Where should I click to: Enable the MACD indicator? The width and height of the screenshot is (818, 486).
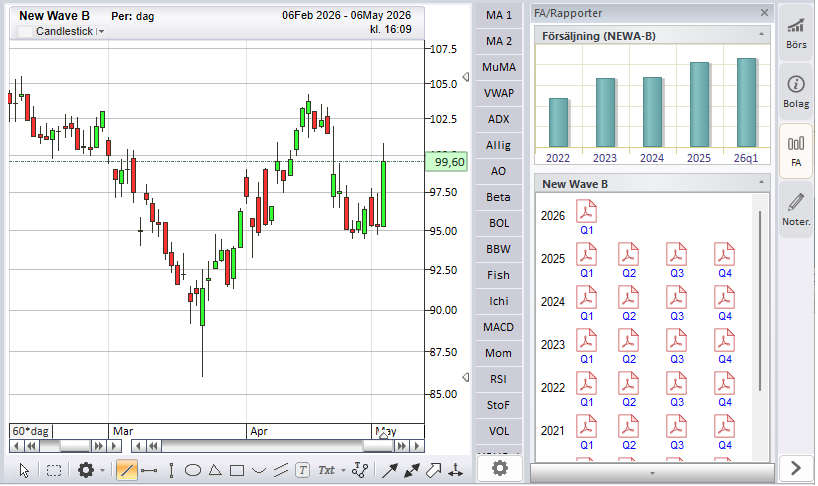point(499,327)
